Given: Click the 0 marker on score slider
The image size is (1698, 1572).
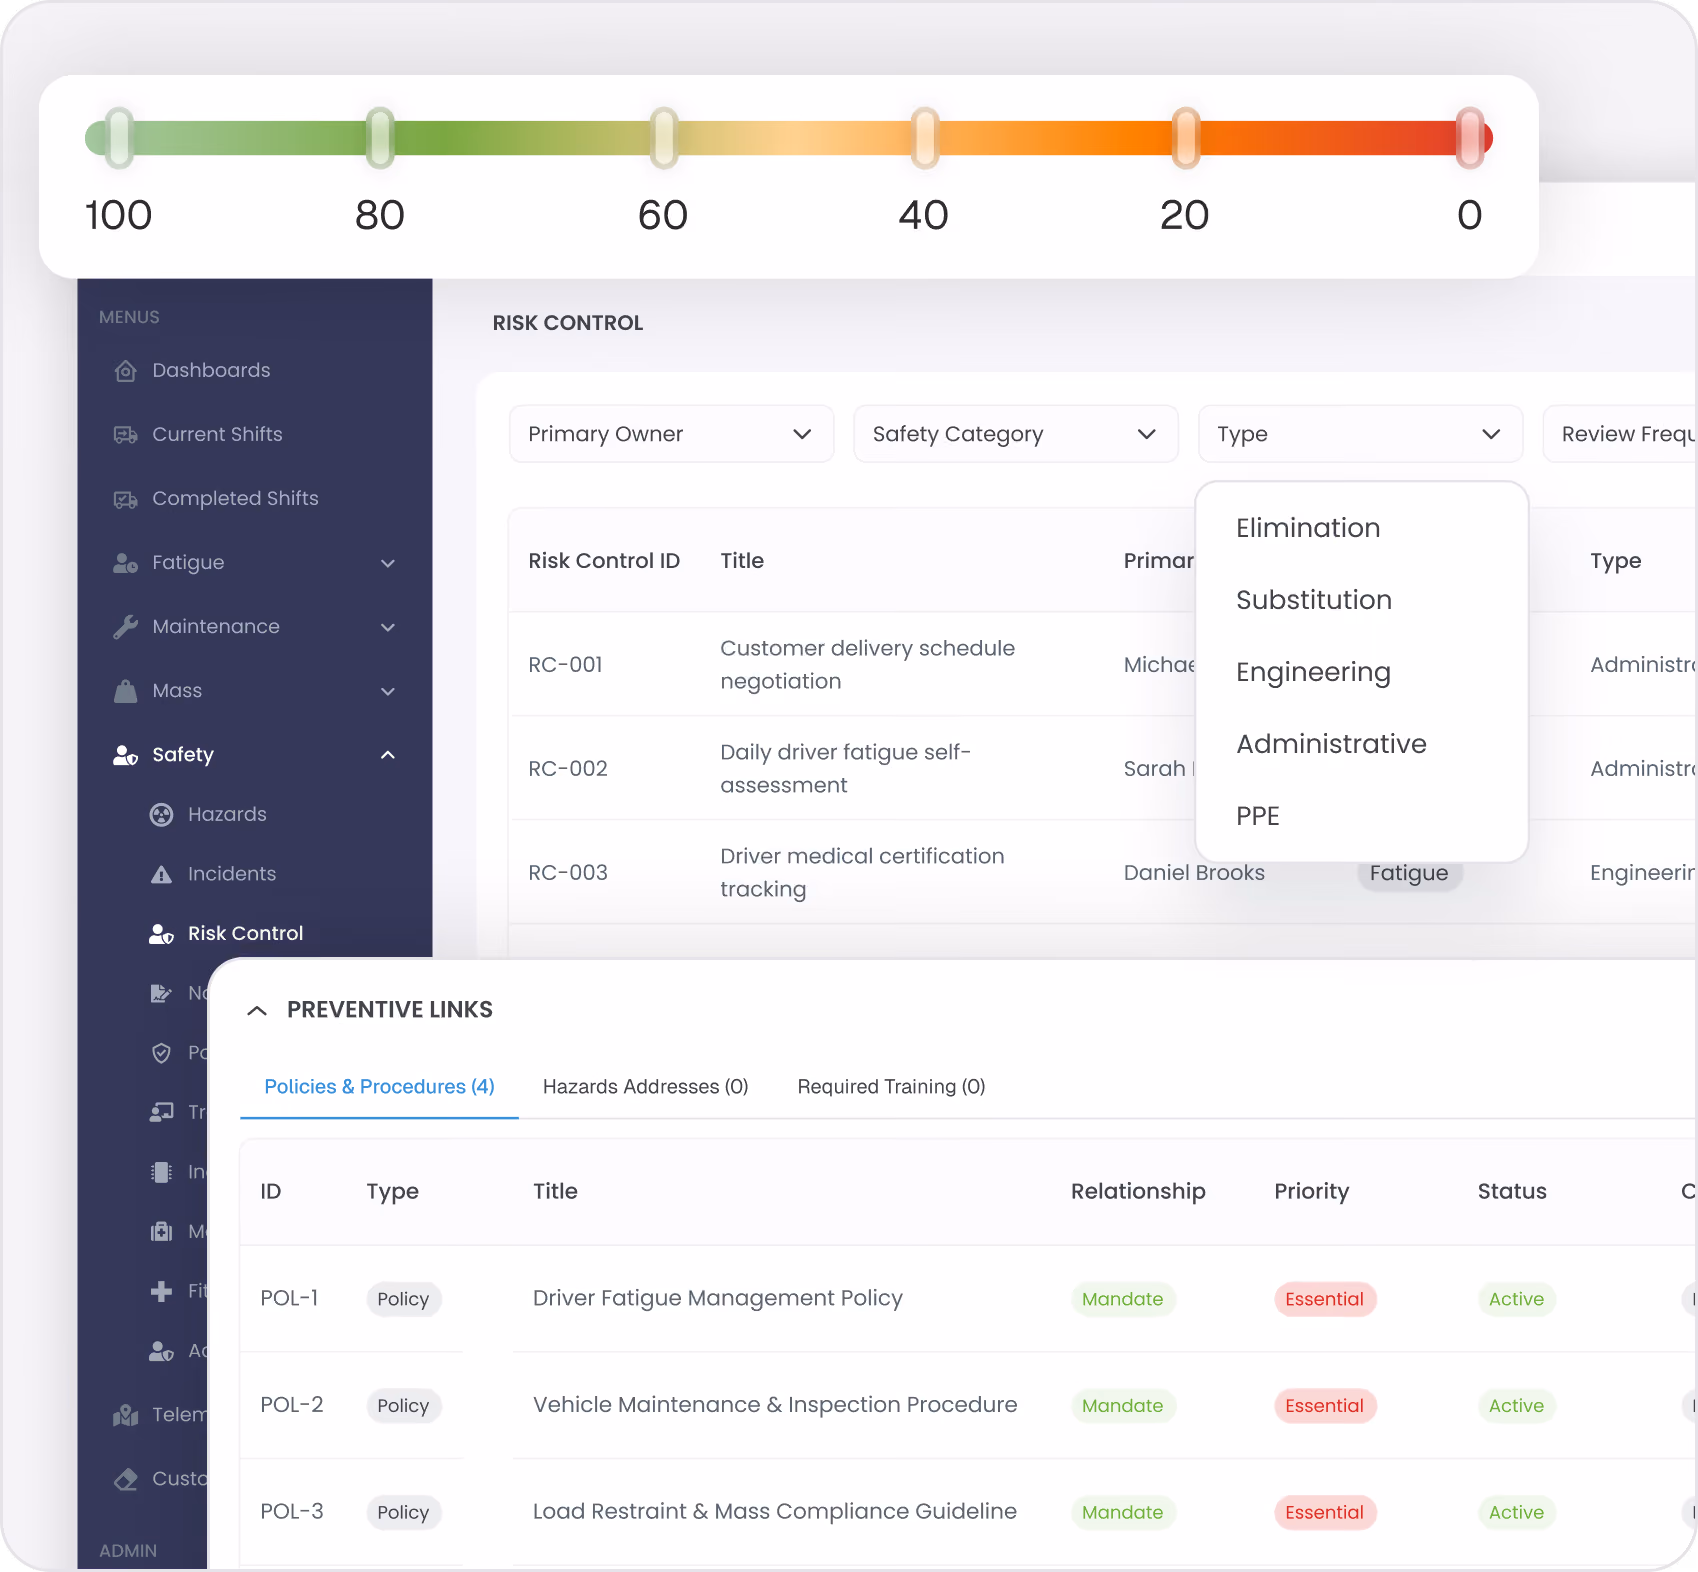Looking at the screenshot, I should coord(1470,138).
